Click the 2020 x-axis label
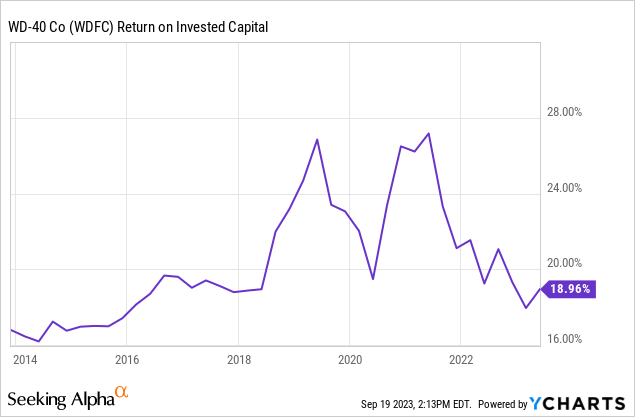 point(350,359)
